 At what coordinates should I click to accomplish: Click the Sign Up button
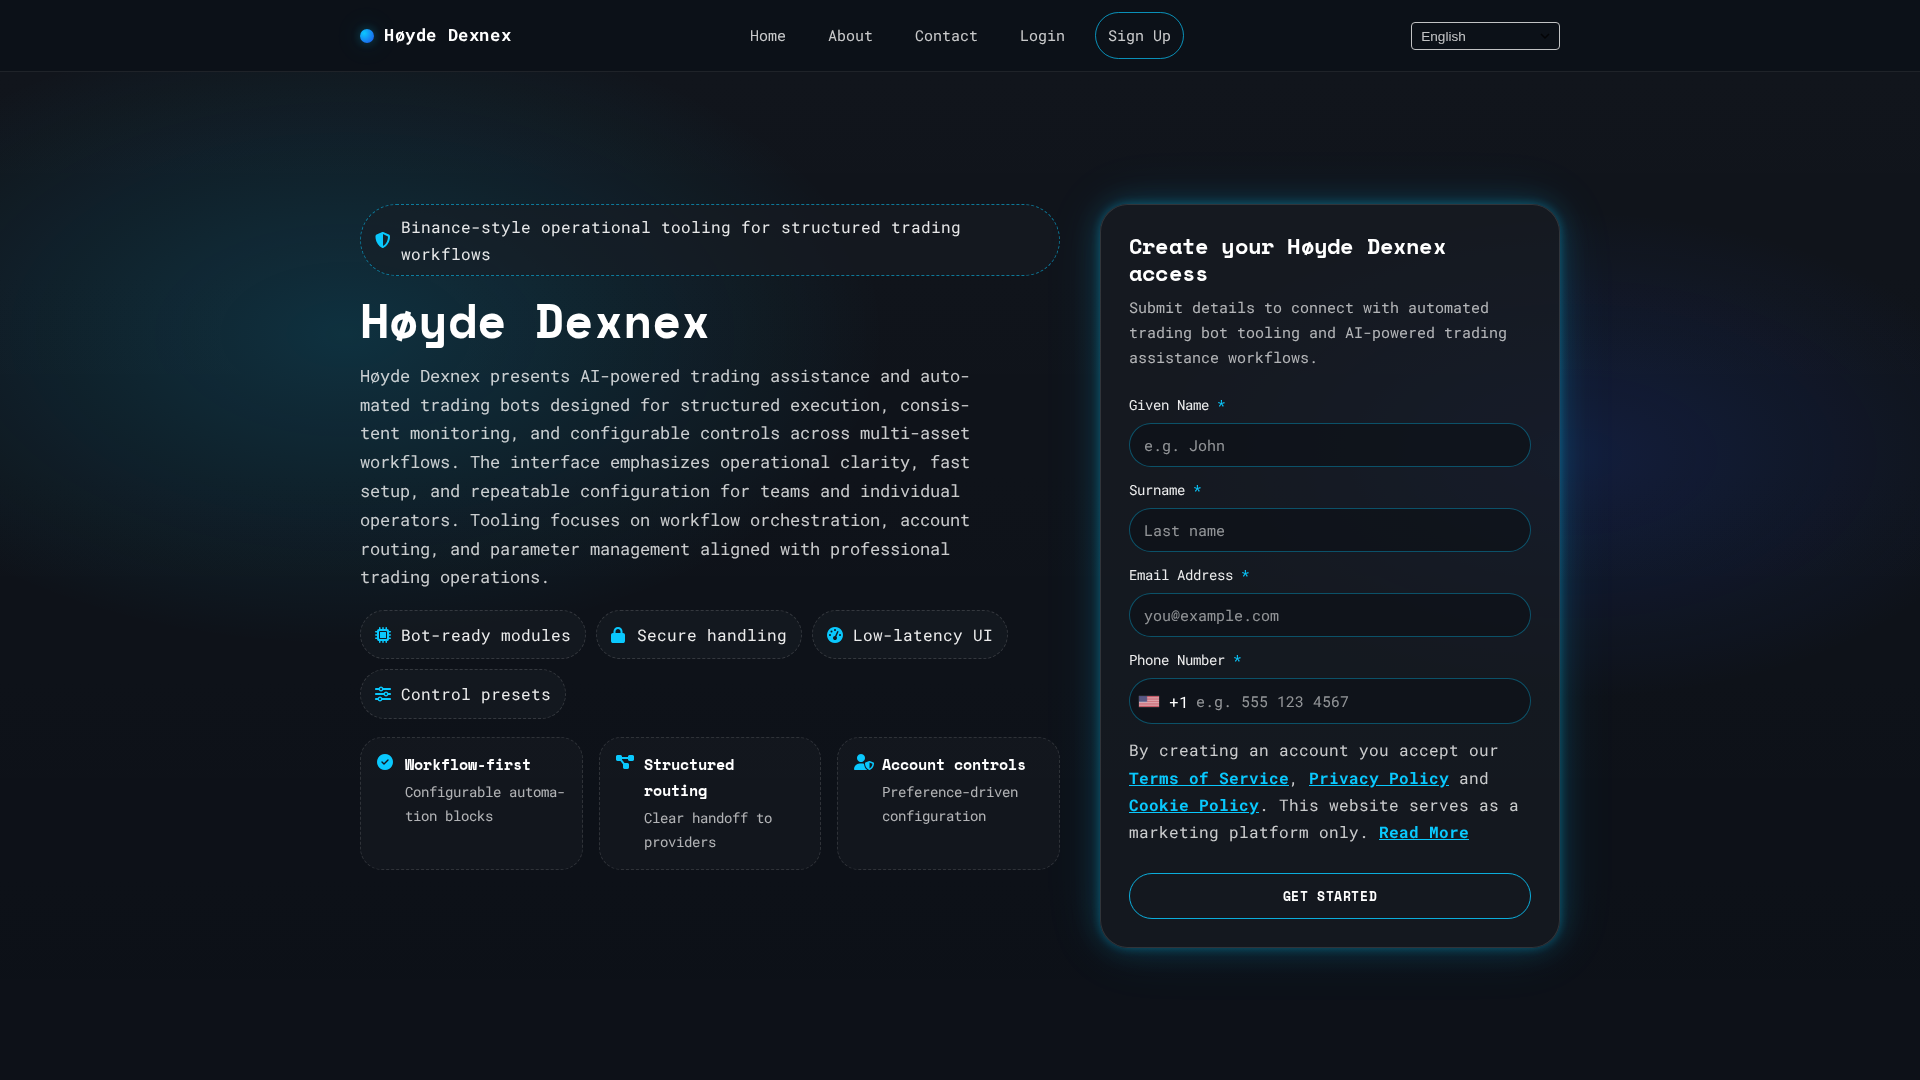click(1139, 36)
